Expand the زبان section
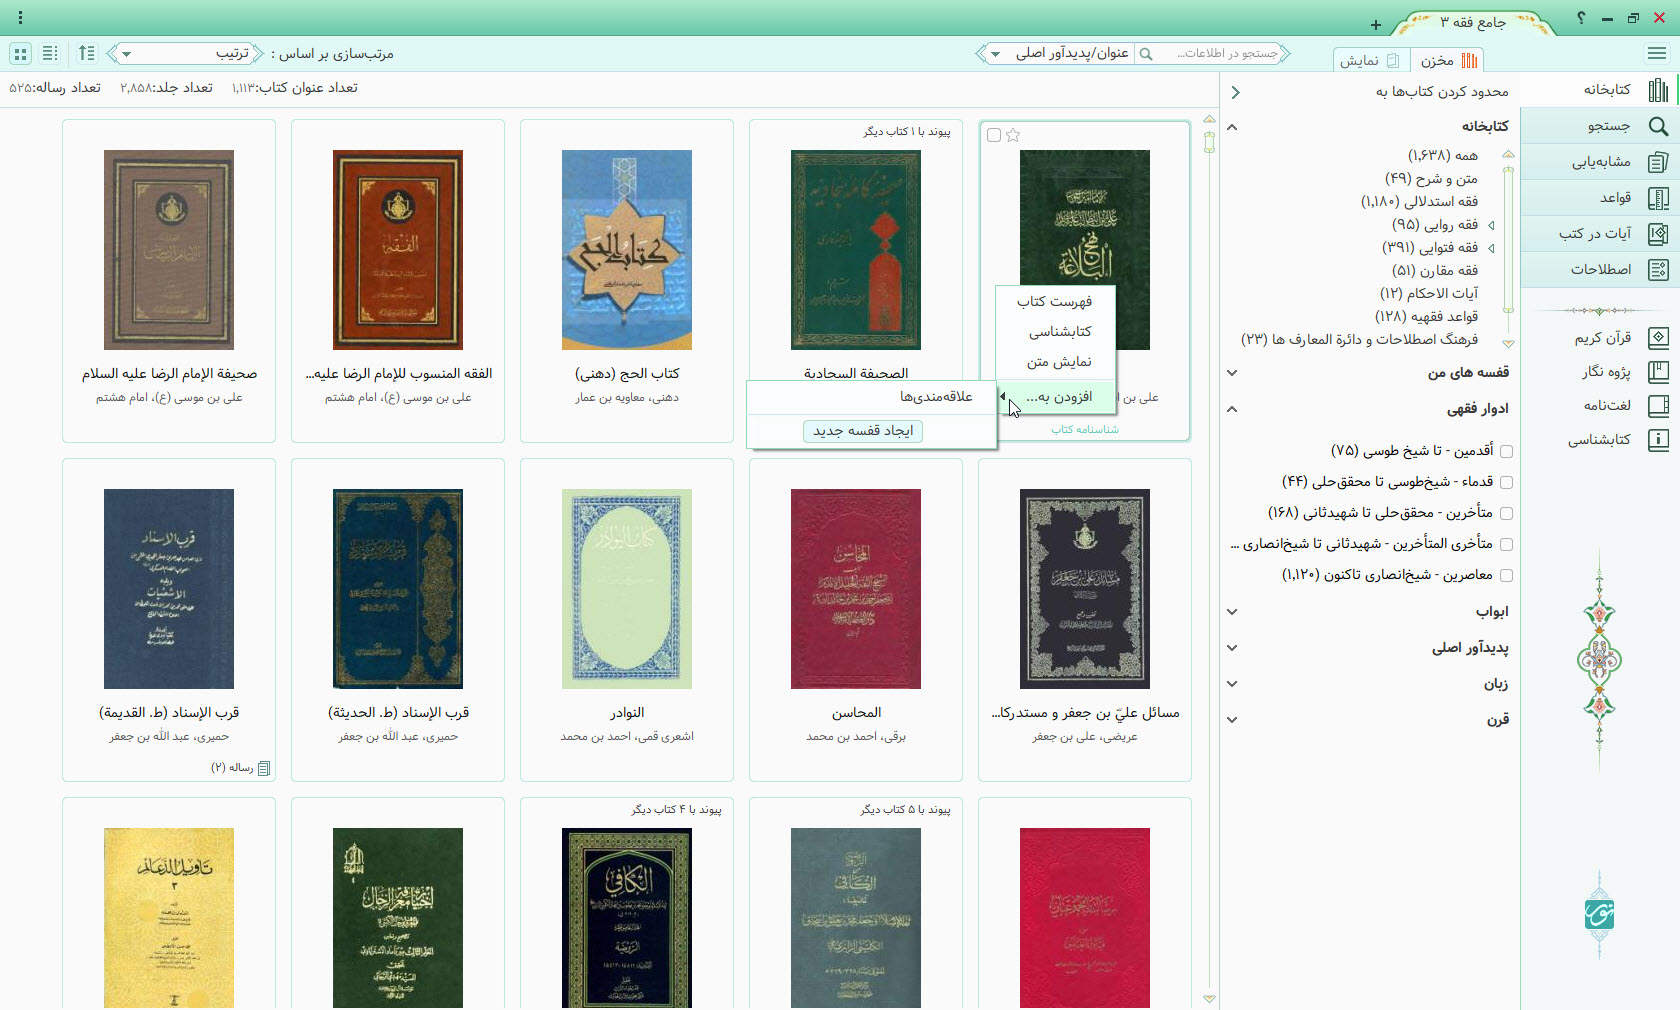1680x1010 pixels. pyautogui.click(x=1232, y=684)
